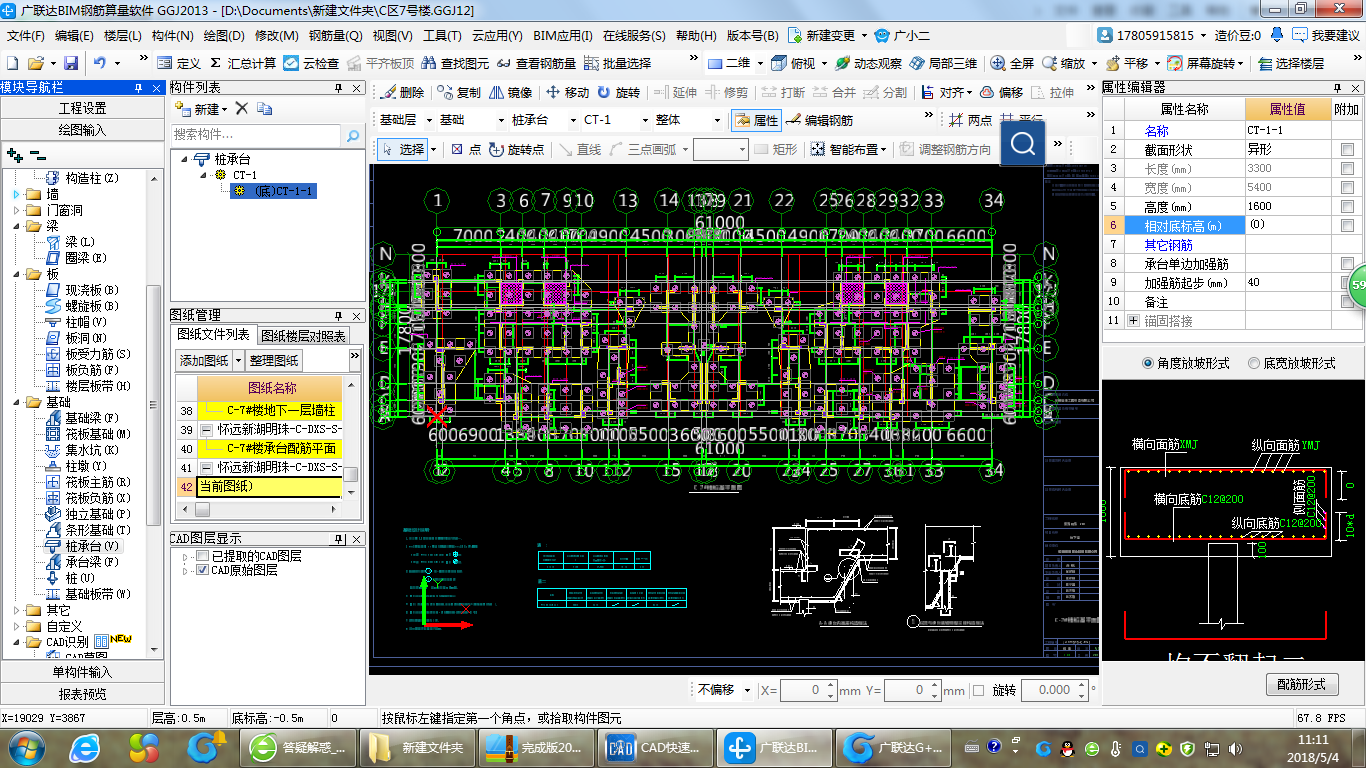
Task: Open 智能布置 smart layout tool
Action: point(849,149)
